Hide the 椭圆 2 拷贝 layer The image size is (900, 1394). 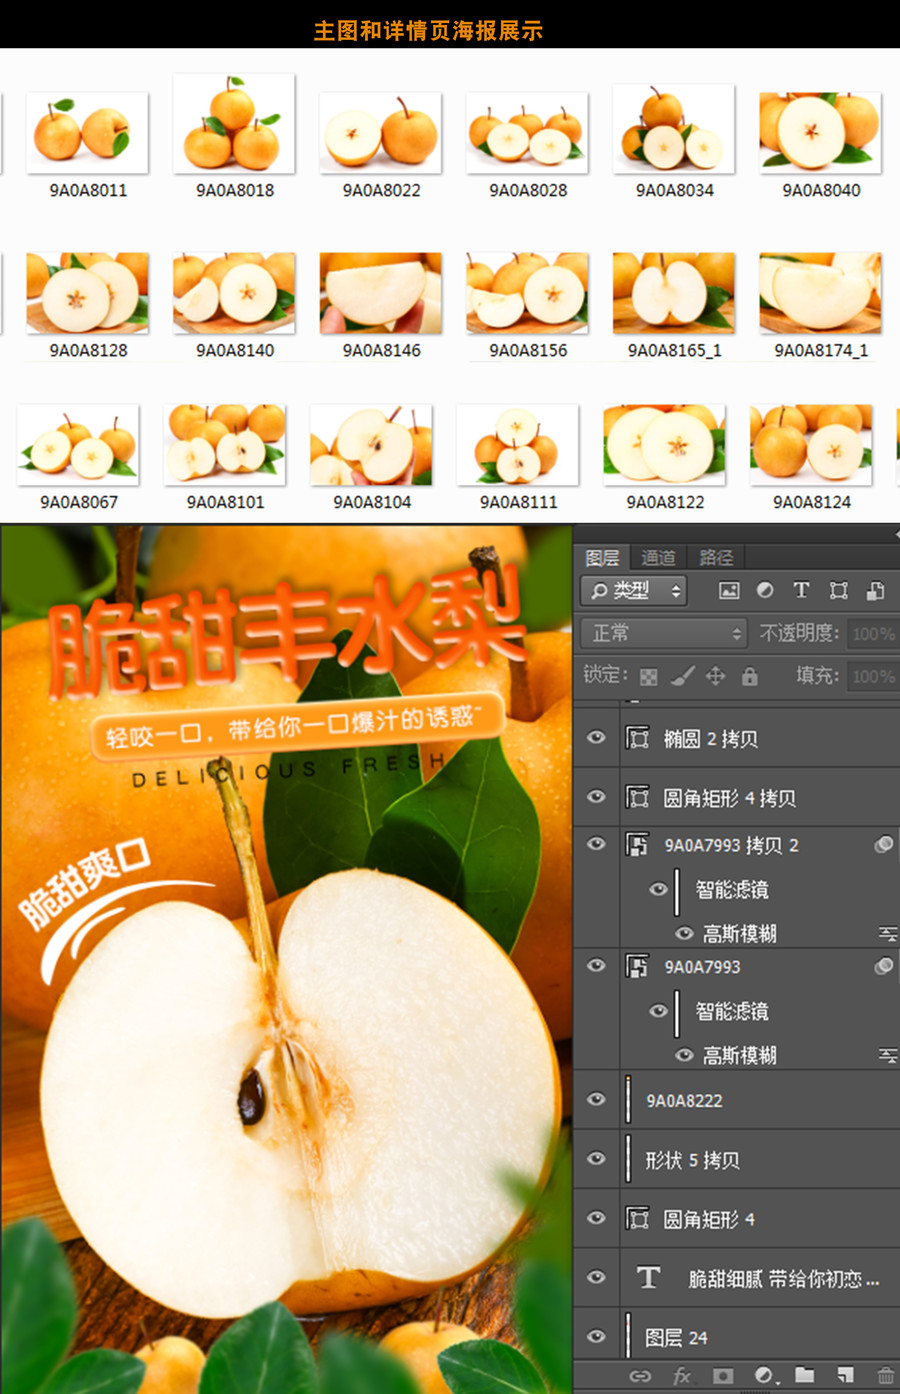coord(597,738)
